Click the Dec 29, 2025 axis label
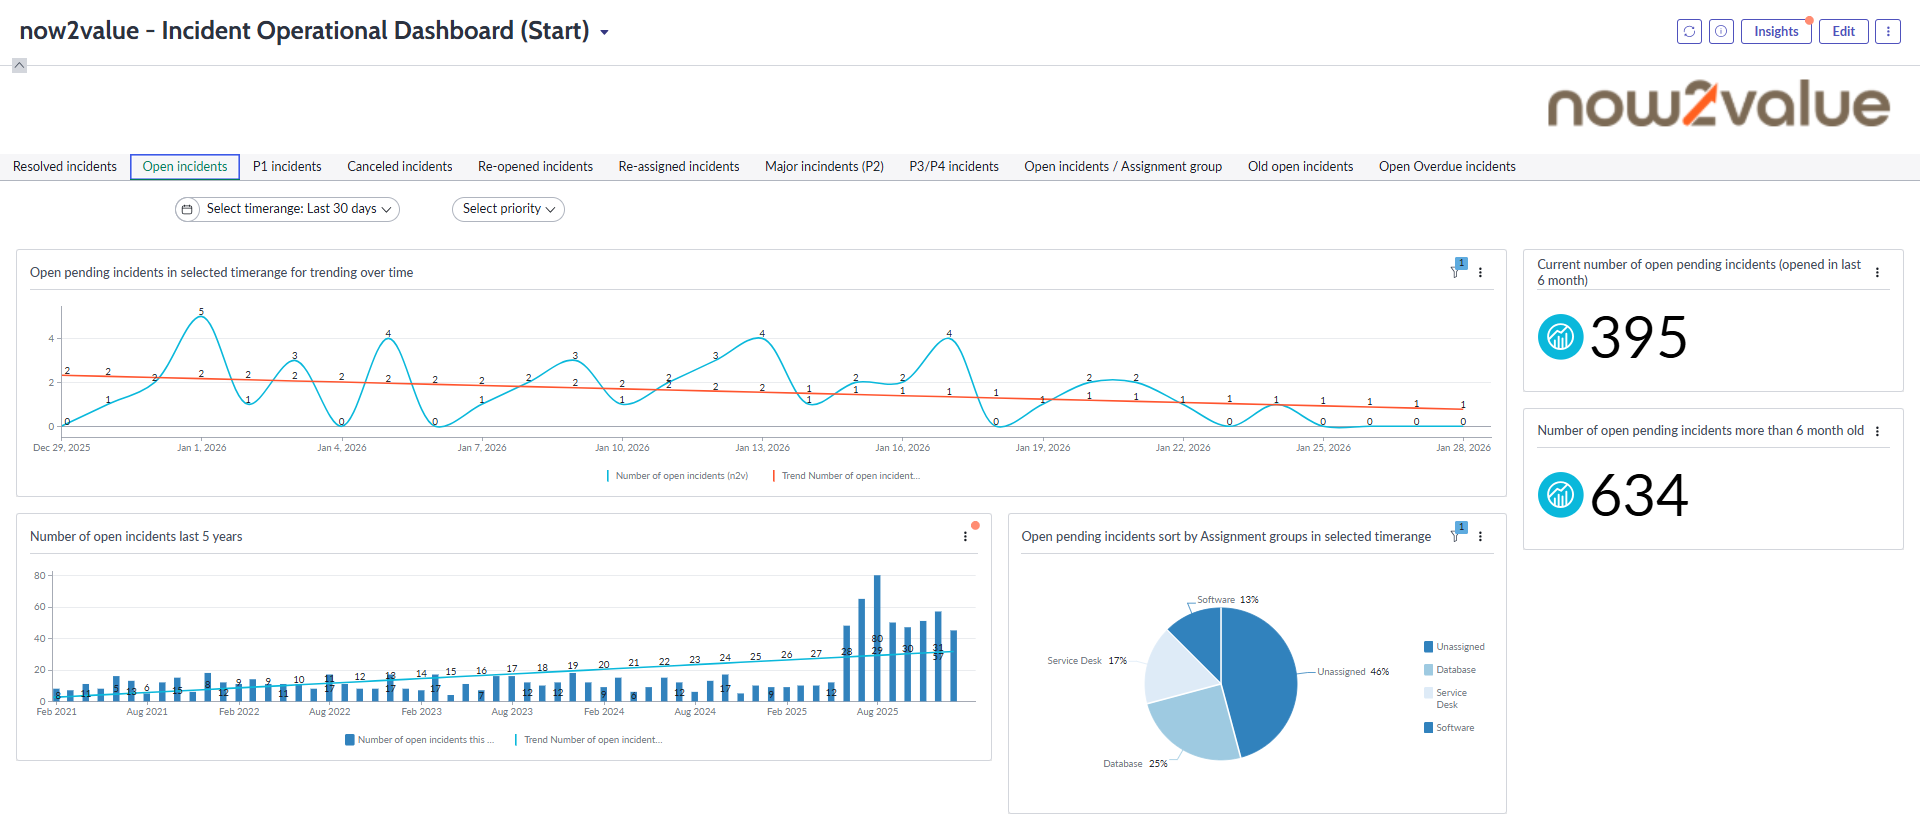1920x835 pixels. click(x=62, y=448)
